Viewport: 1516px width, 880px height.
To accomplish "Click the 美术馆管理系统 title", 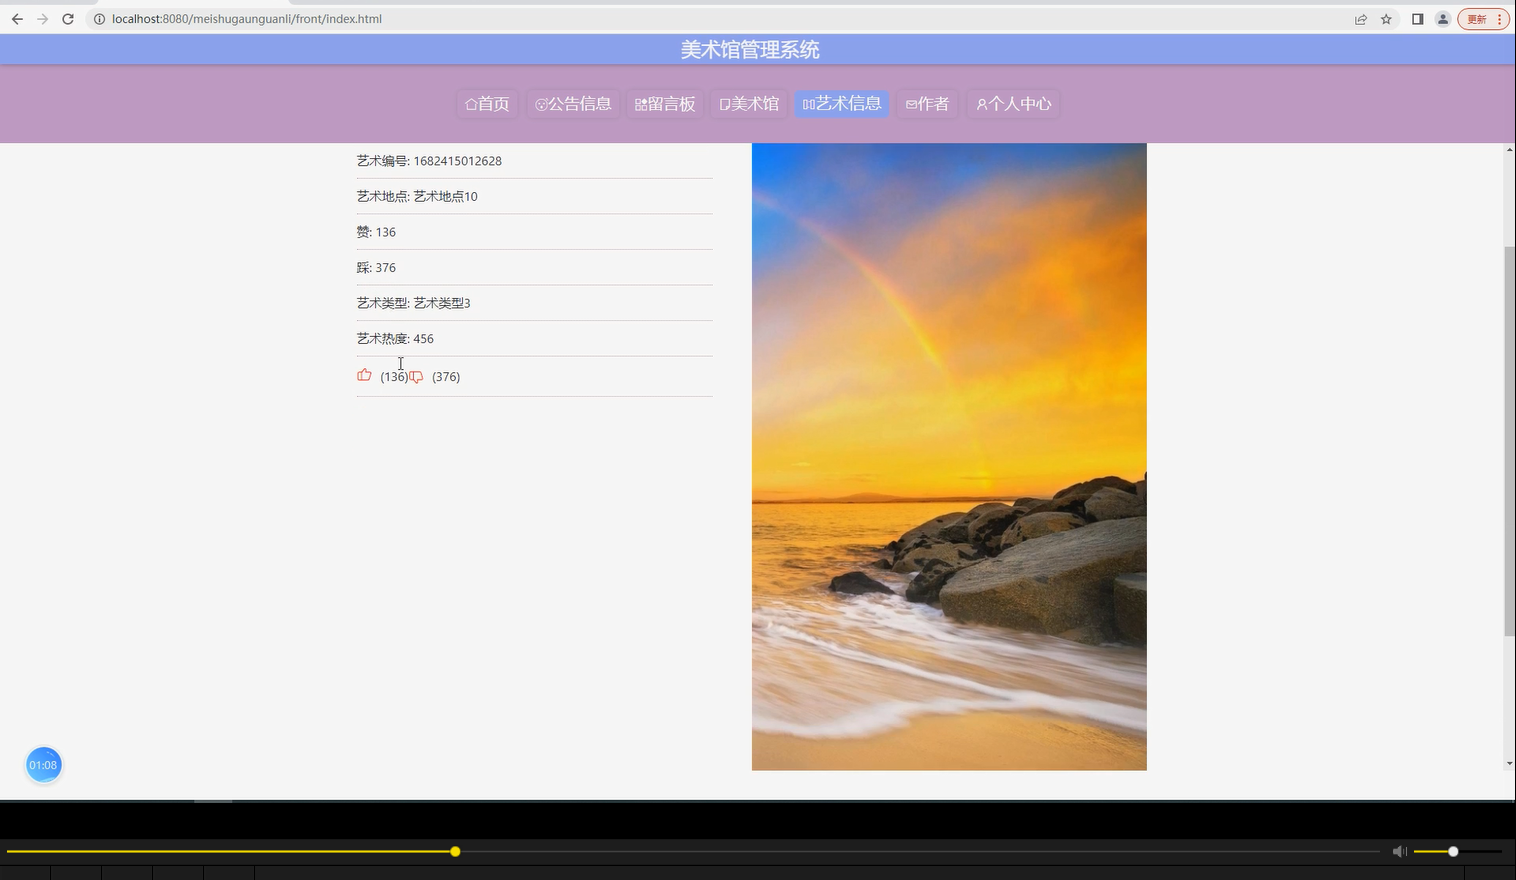I will coord(750,50).
